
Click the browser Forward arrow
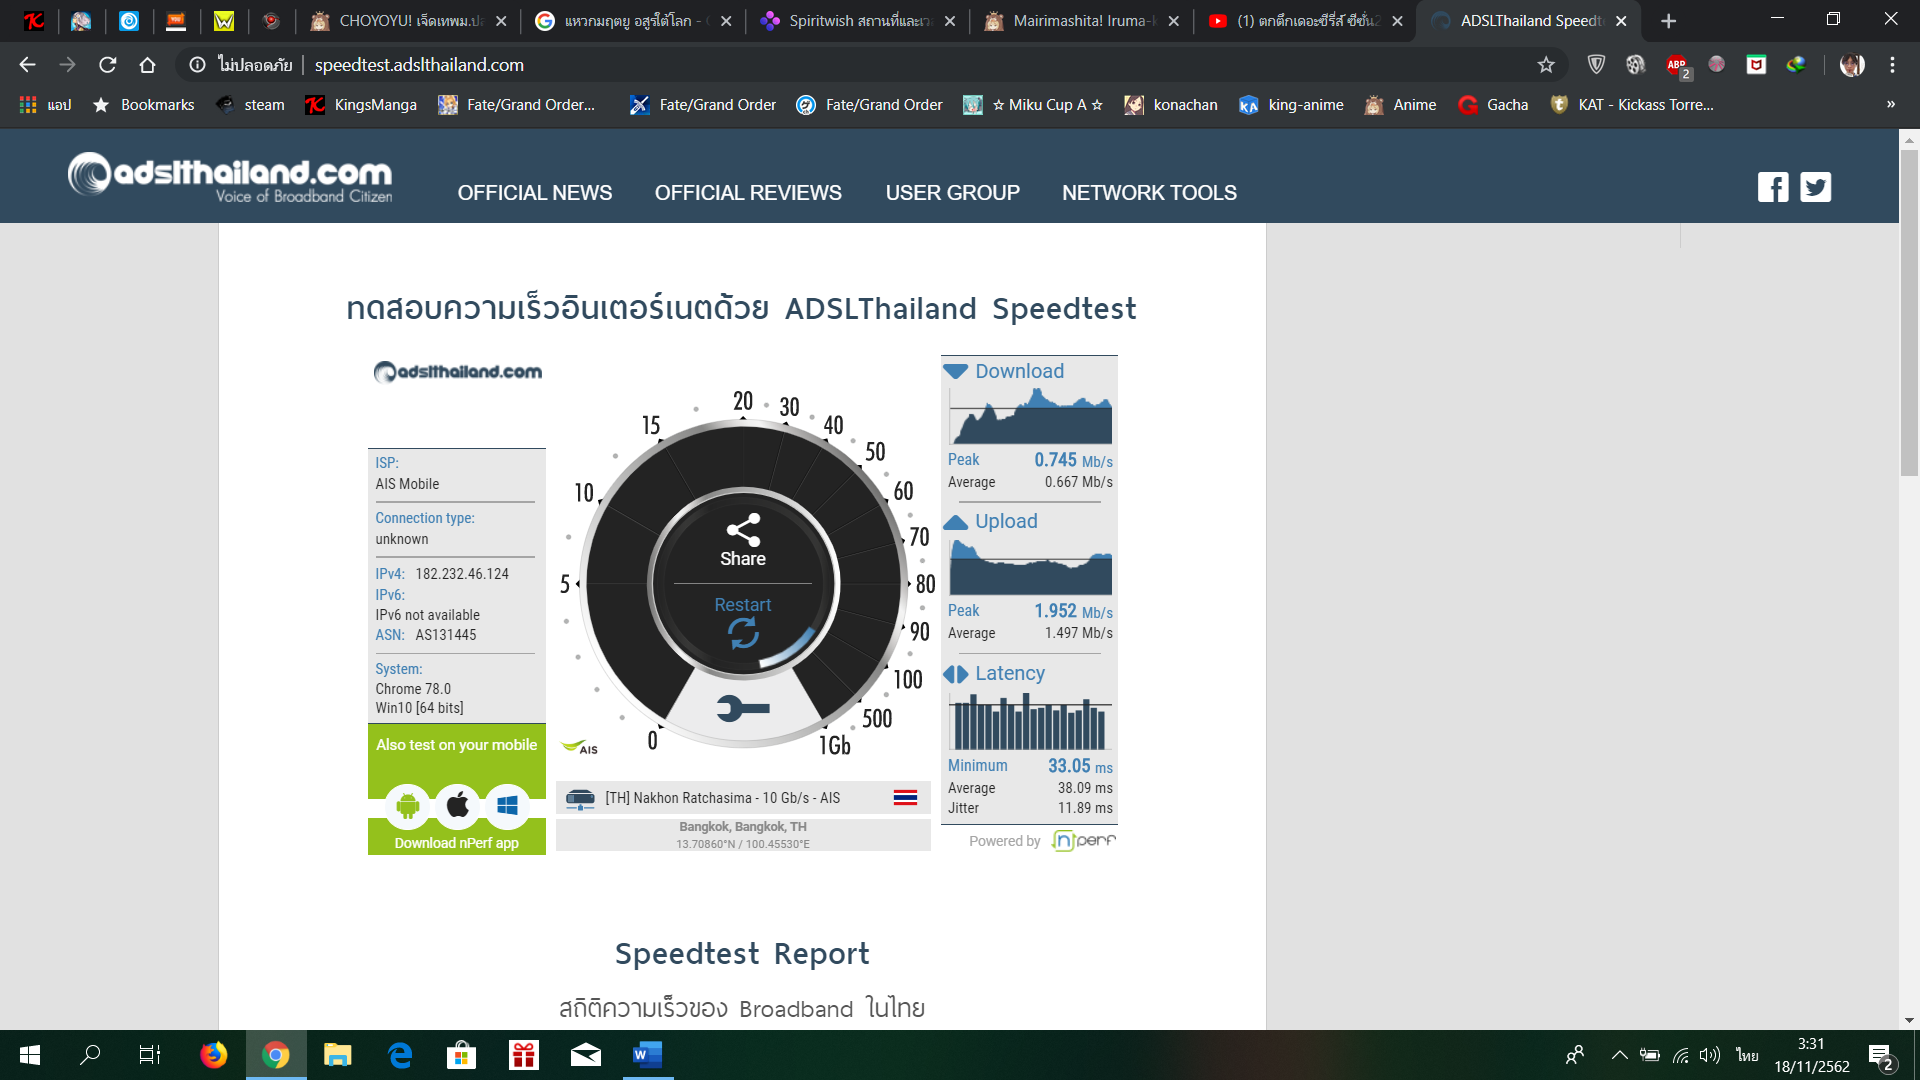coord(67,64)
